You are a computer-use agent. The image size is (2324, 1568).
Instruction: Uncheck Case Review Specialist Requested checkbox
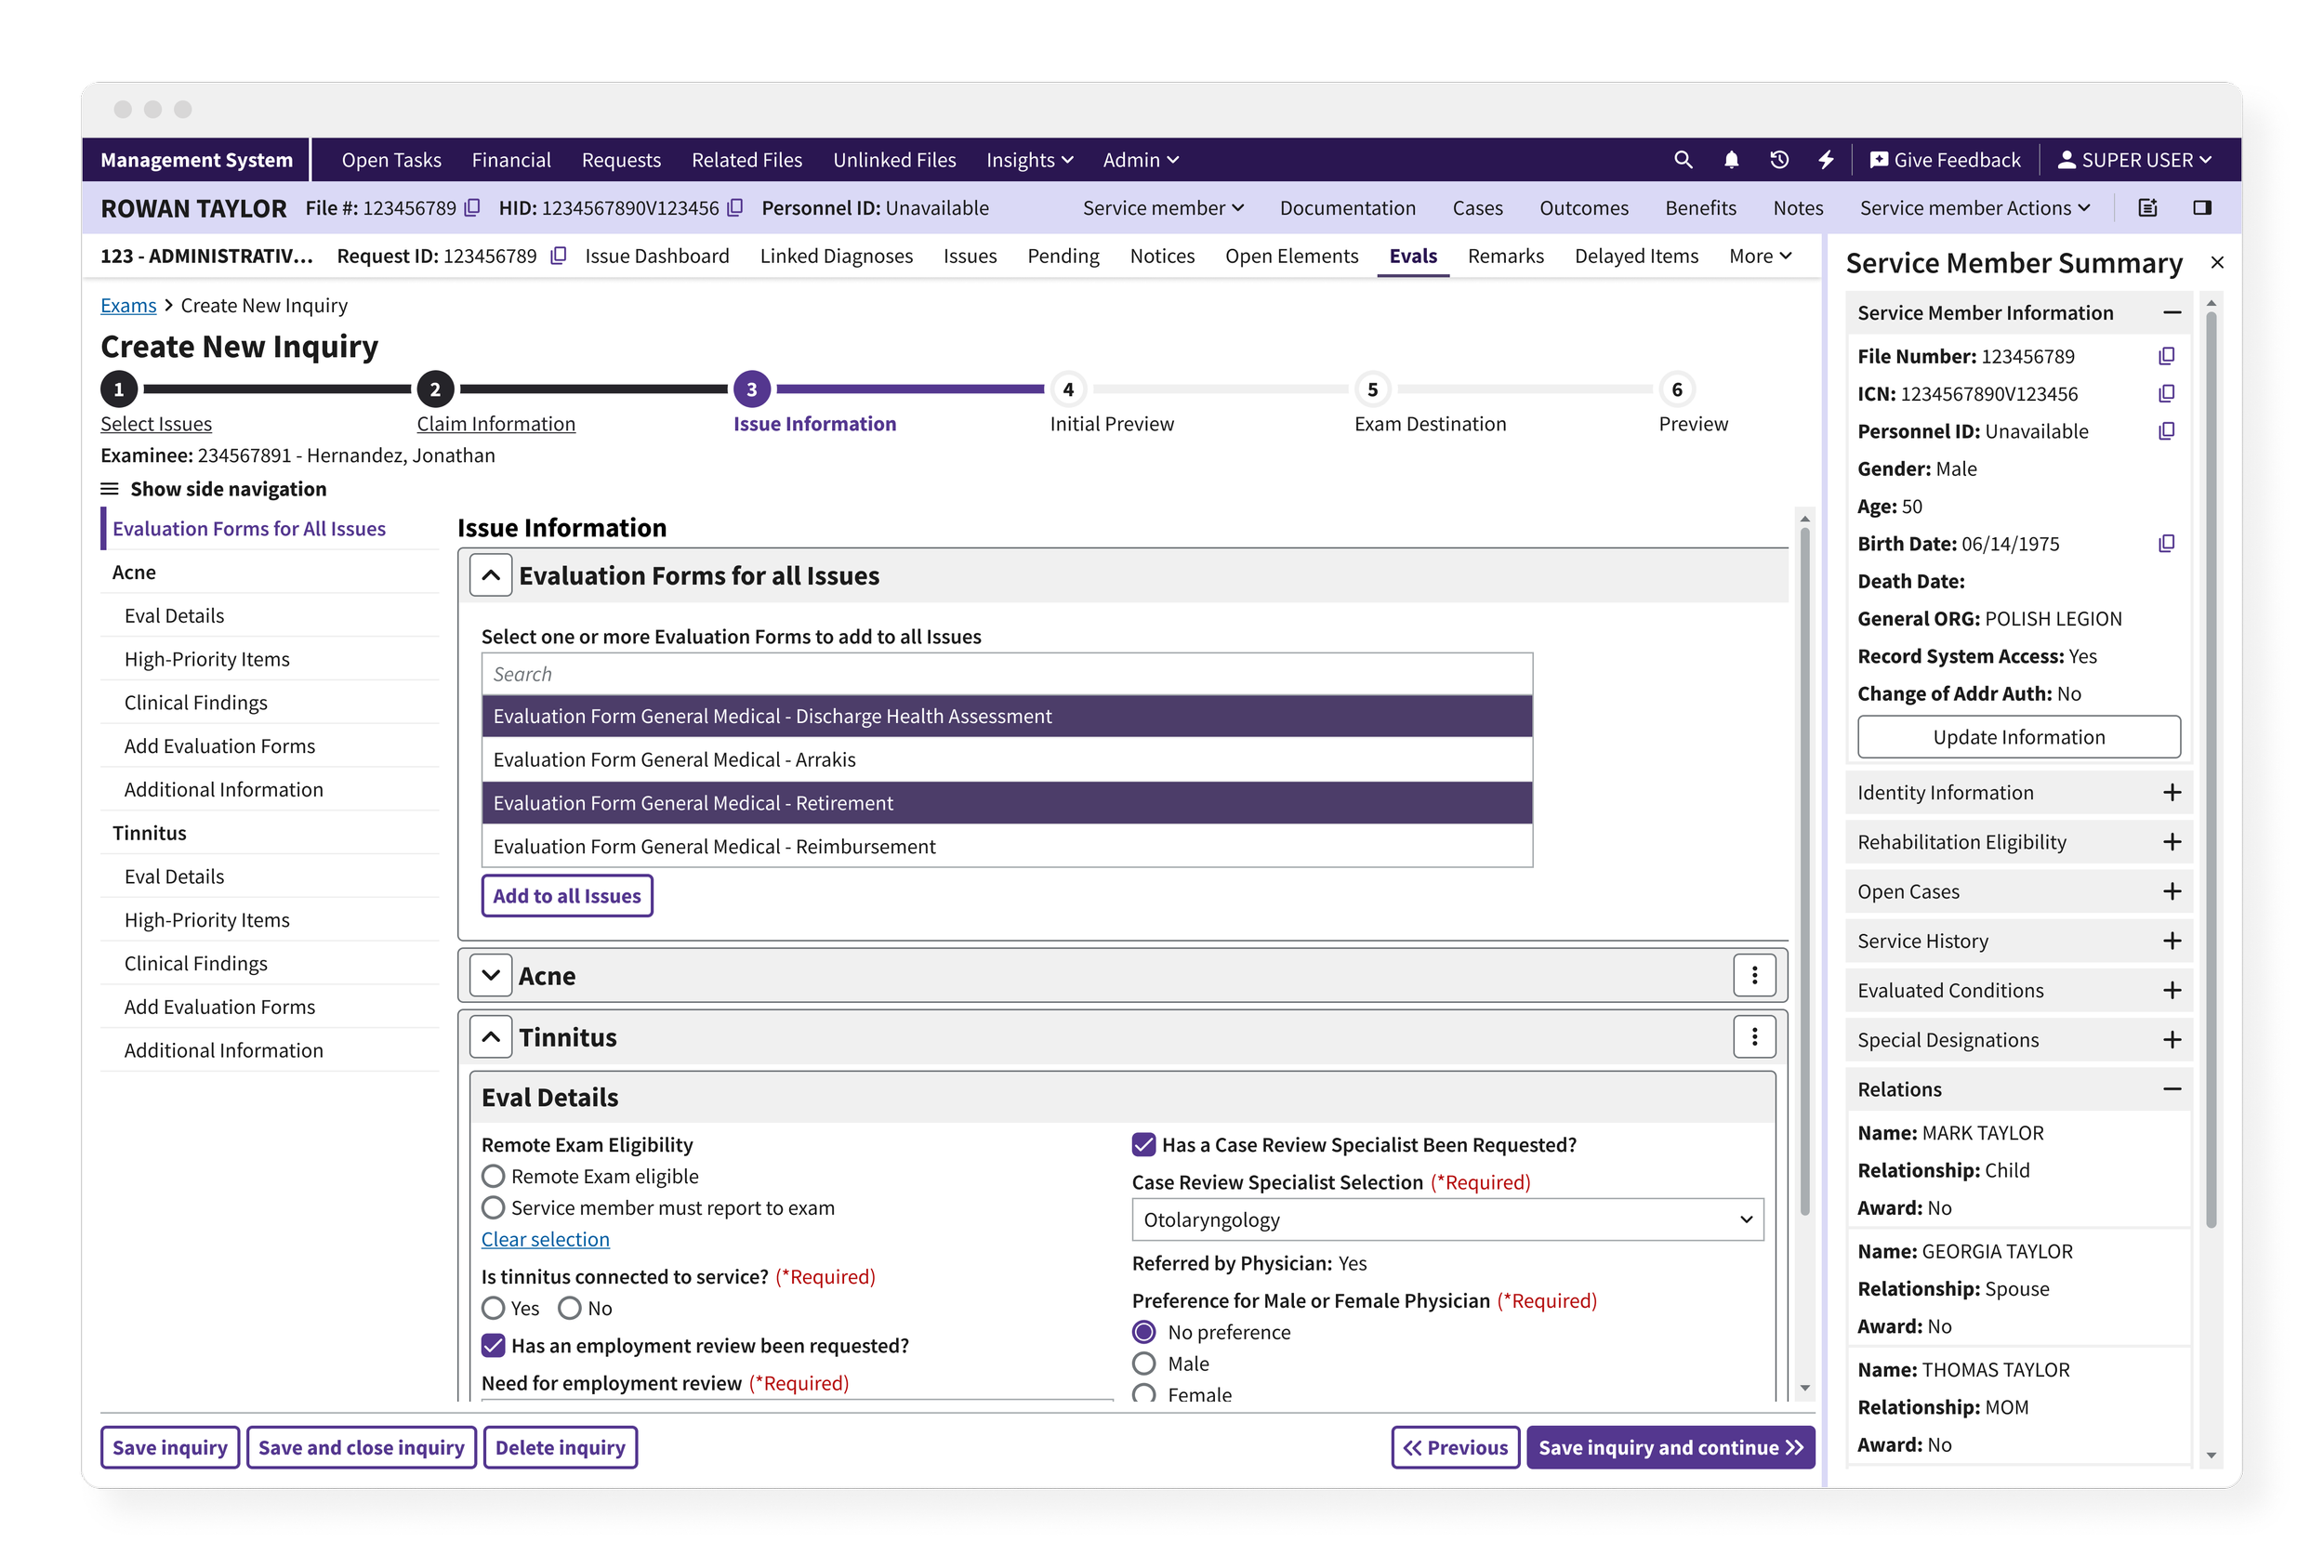[1143, 1145]
